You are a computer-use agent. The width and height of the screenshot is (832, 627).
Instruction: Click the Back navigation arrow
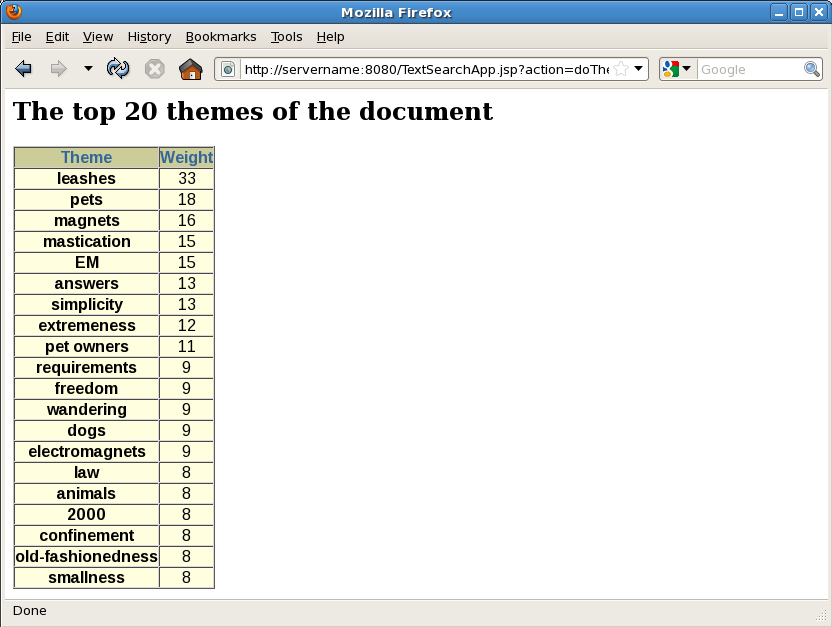coord(24,69)
